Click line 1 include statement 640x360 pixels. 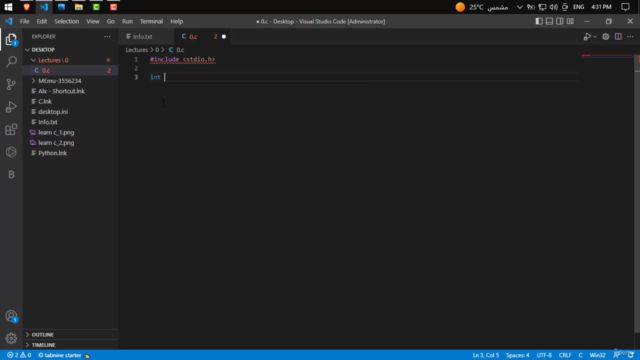coord(182,59)
